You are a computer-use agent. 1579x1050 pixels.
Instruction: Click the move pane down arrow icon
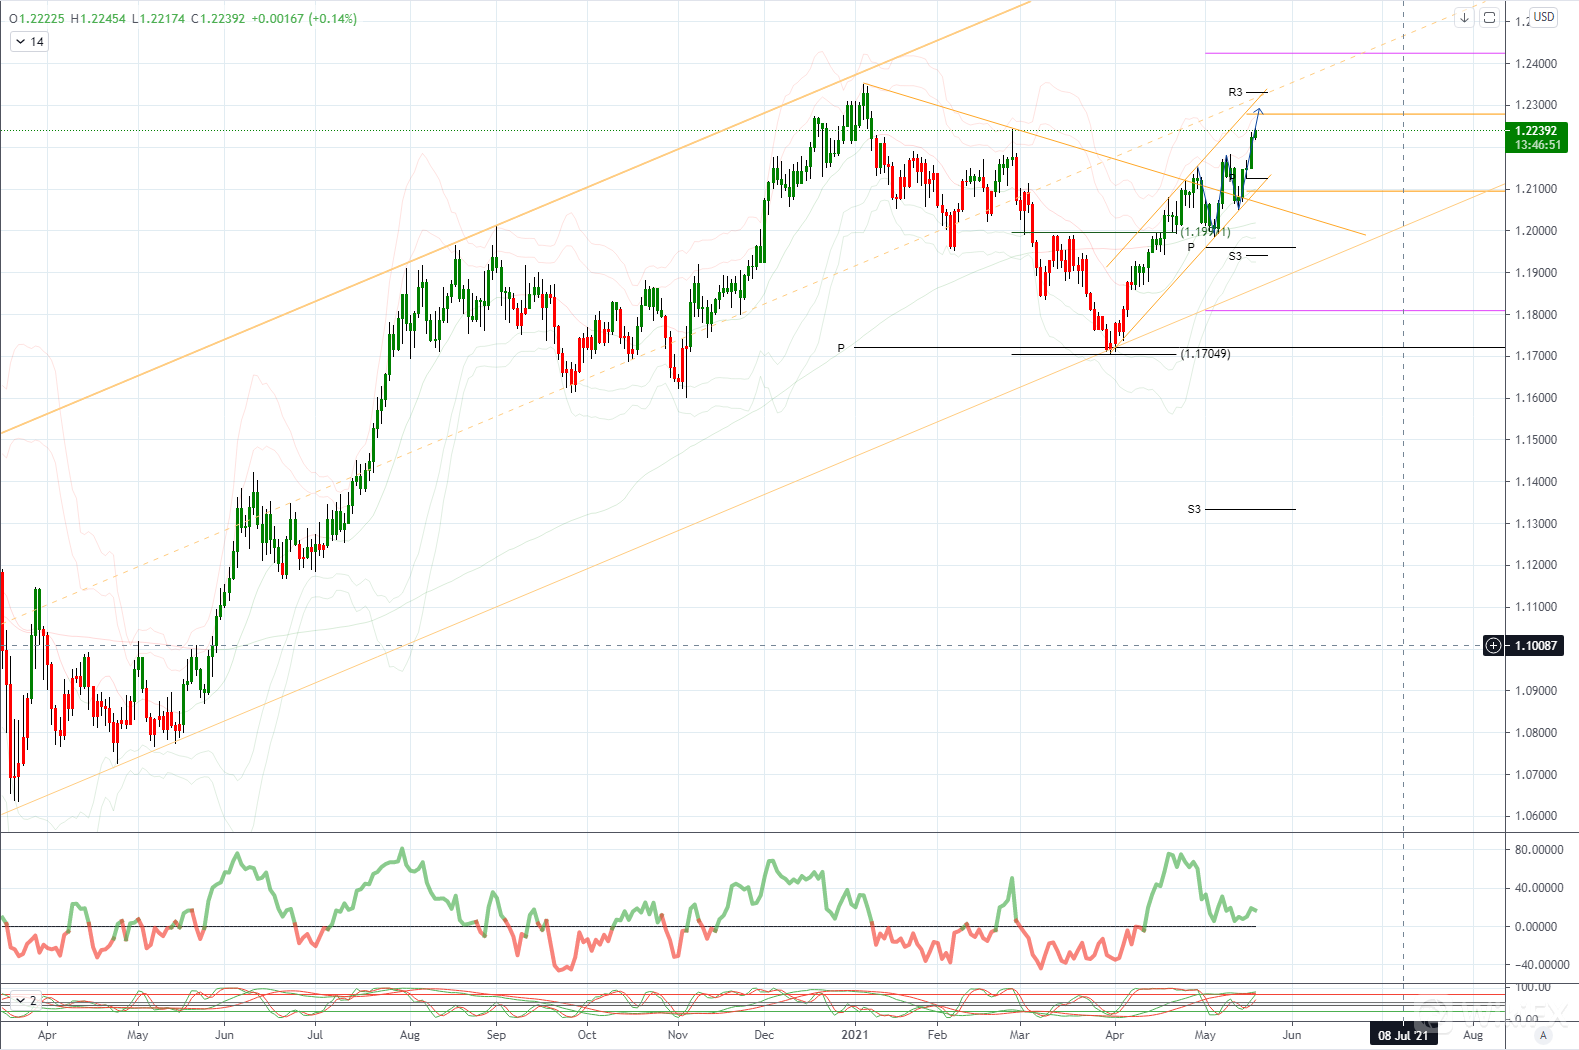pyautogui.click(x=1464, y=18)
